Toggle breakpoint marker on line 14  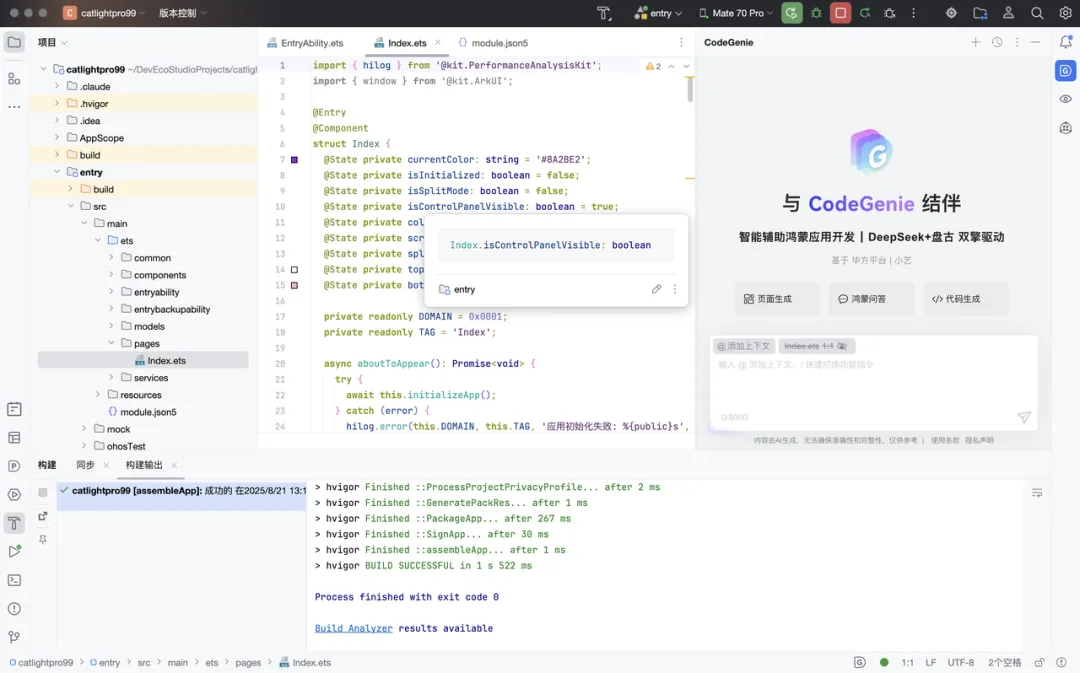point(294,269)
